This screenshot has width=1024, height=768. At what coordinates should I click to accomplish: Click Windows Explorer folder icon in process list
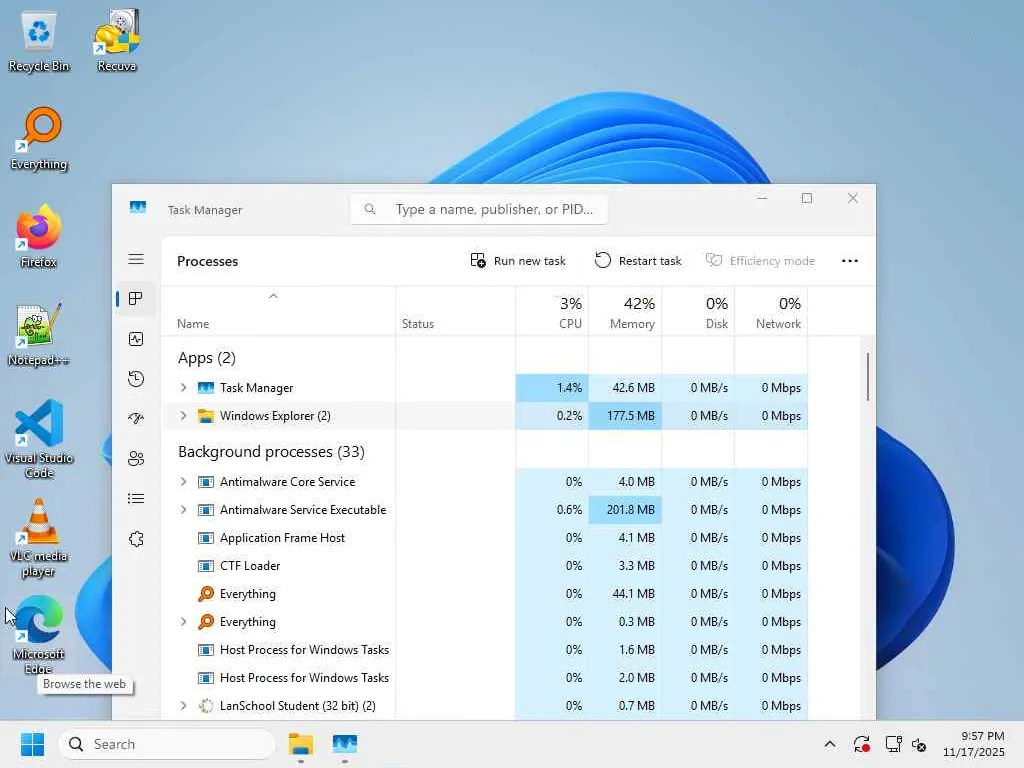206,416
